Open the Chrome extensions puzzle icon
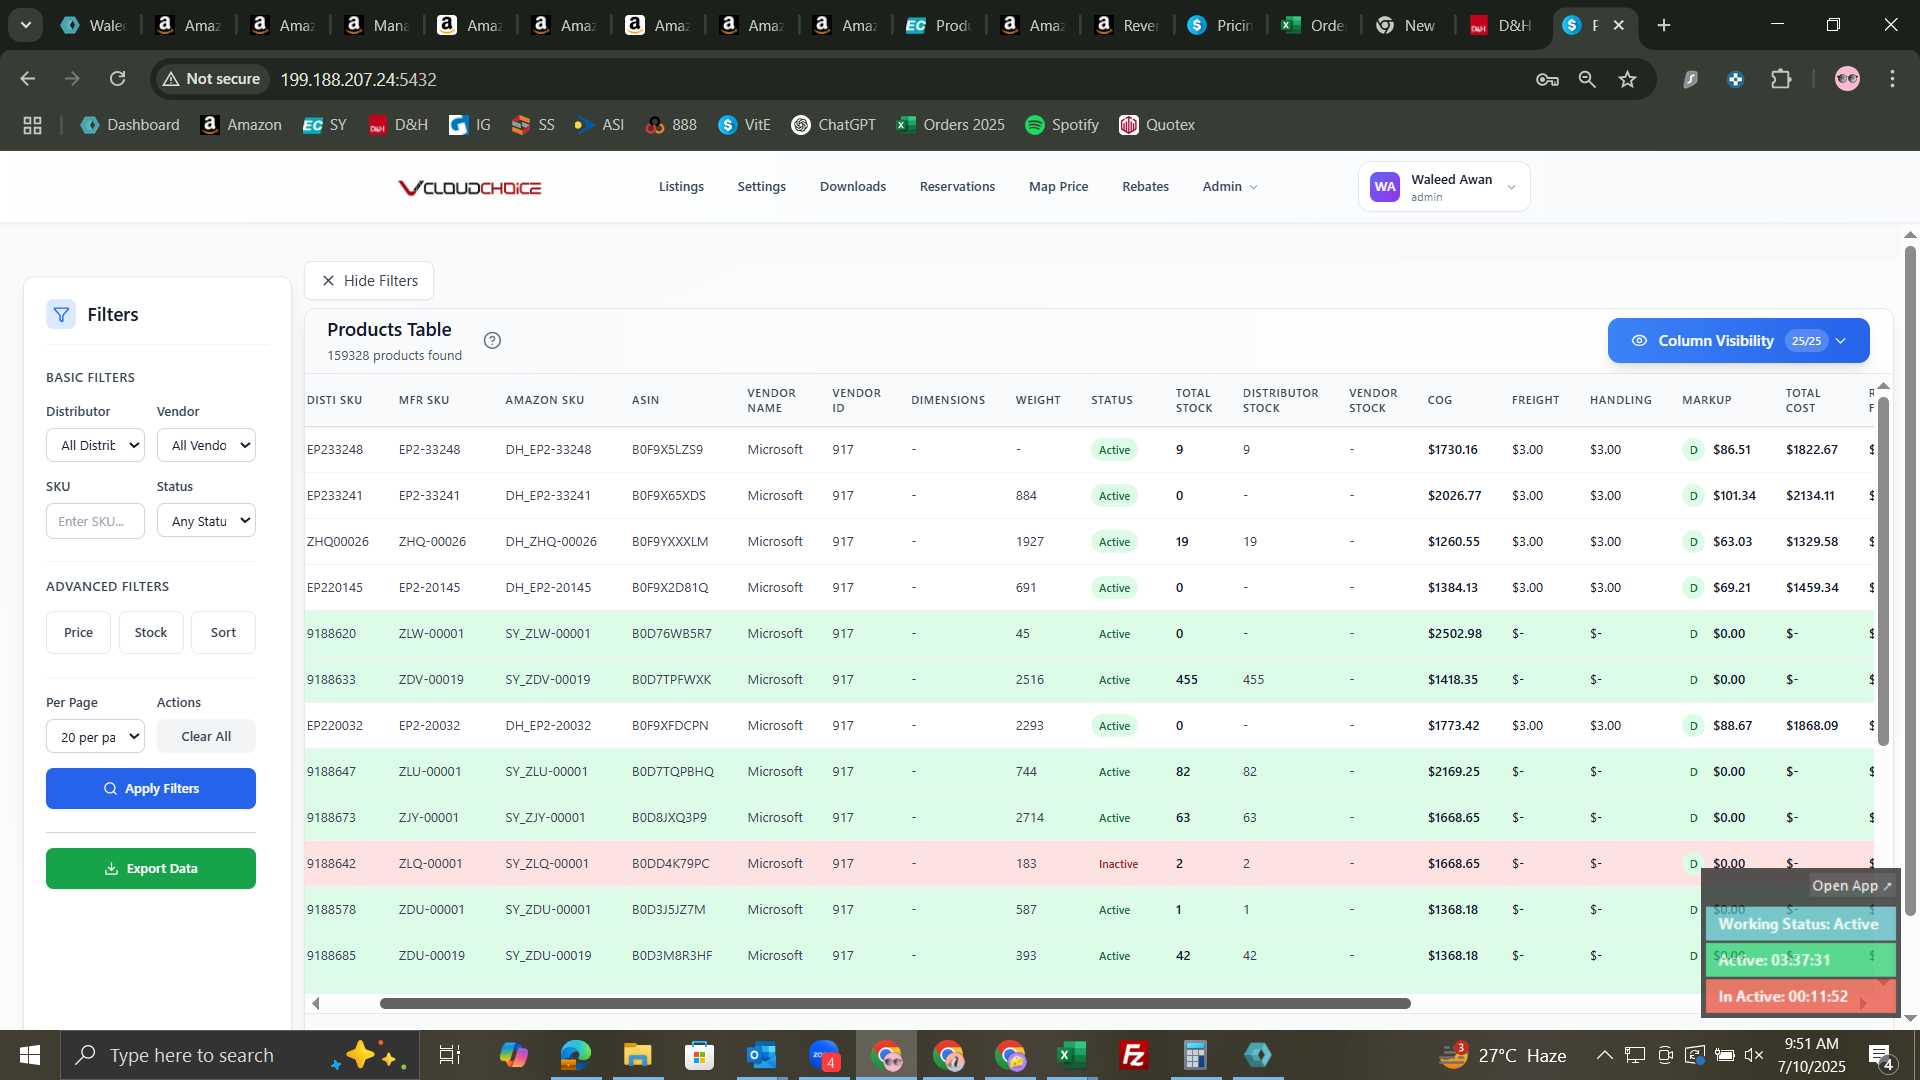This screenshot has height=1080, width=1920. (1781, 79)
